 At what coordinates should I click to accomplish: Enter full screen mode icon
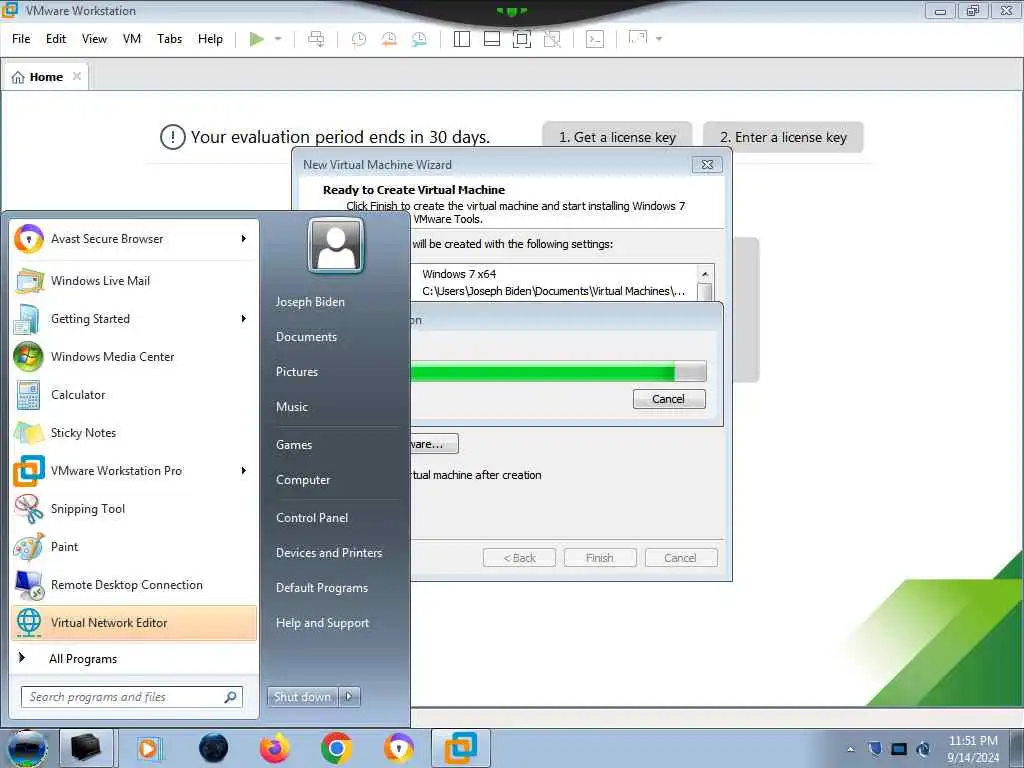tap(522, 39)
